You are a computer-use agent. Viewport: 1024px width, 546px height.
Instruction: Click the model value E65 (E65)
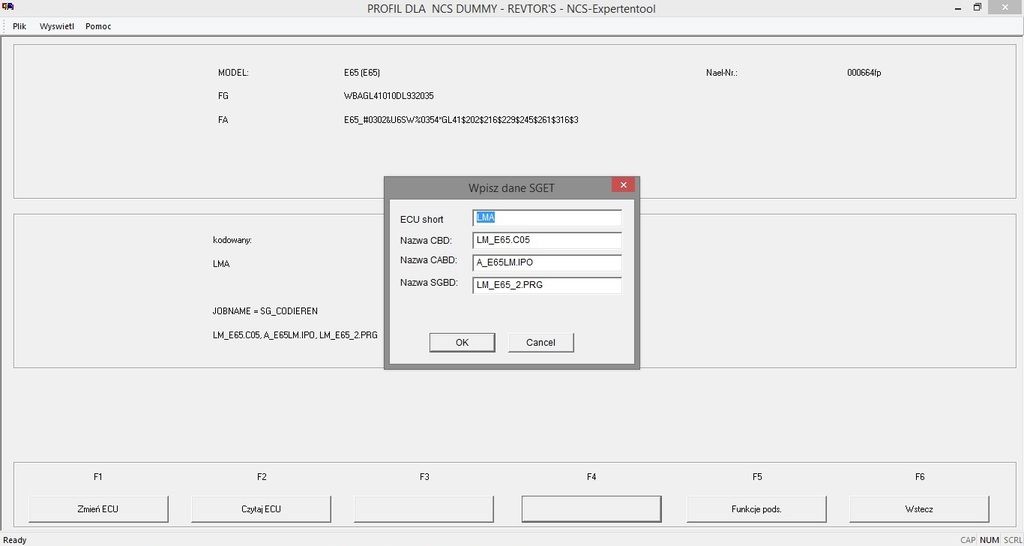(362, 73)
